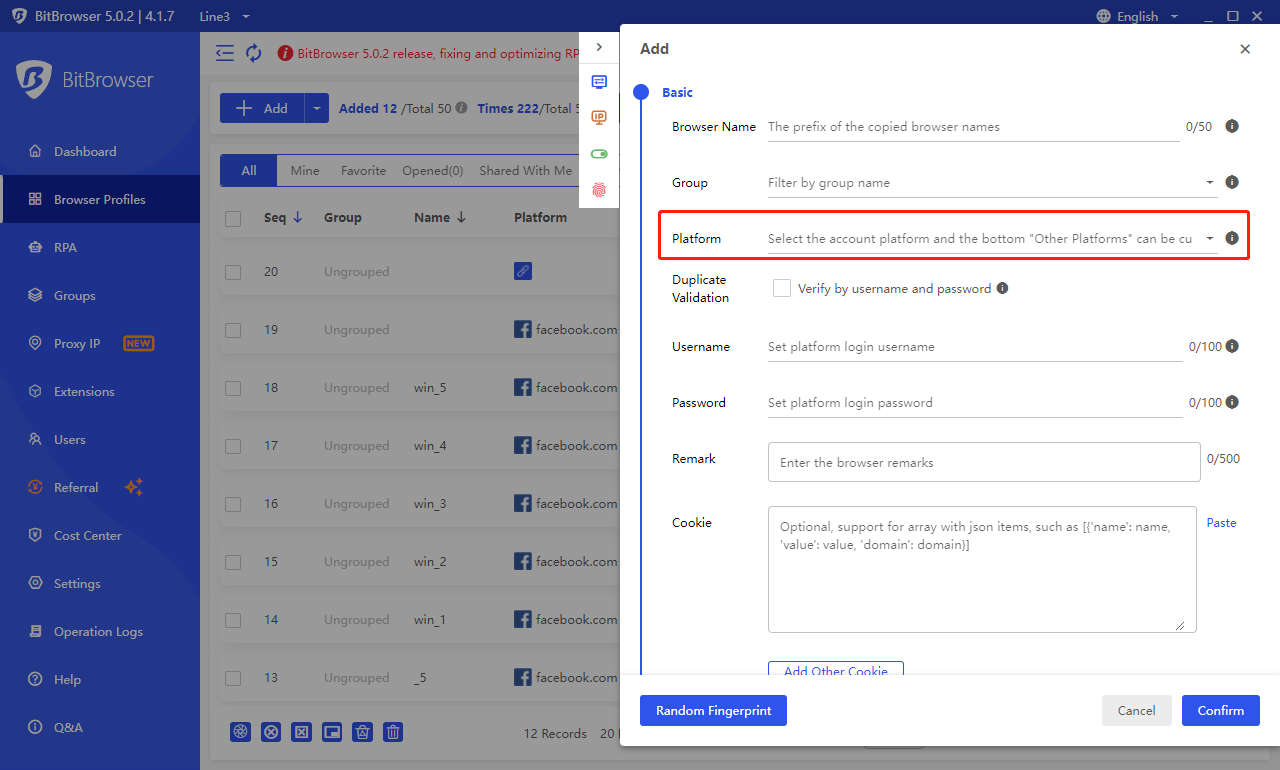Sort the table by the Name column arrow
The image size is (1280, 770).
tap(461, 217)
